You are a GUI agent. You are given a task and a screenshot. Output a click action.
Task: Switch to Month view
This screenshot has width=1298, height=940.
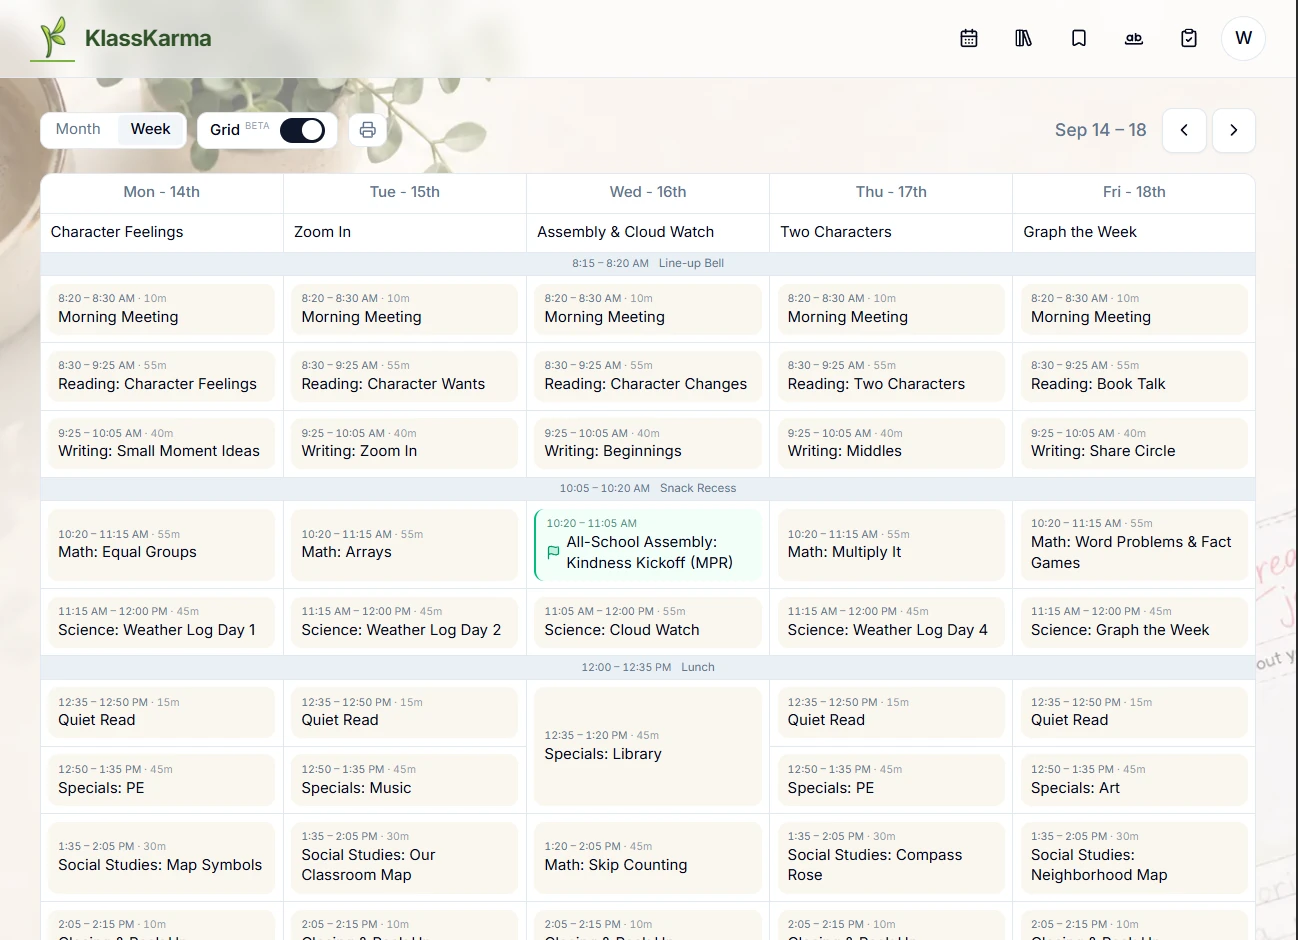[x=78, y=129]
